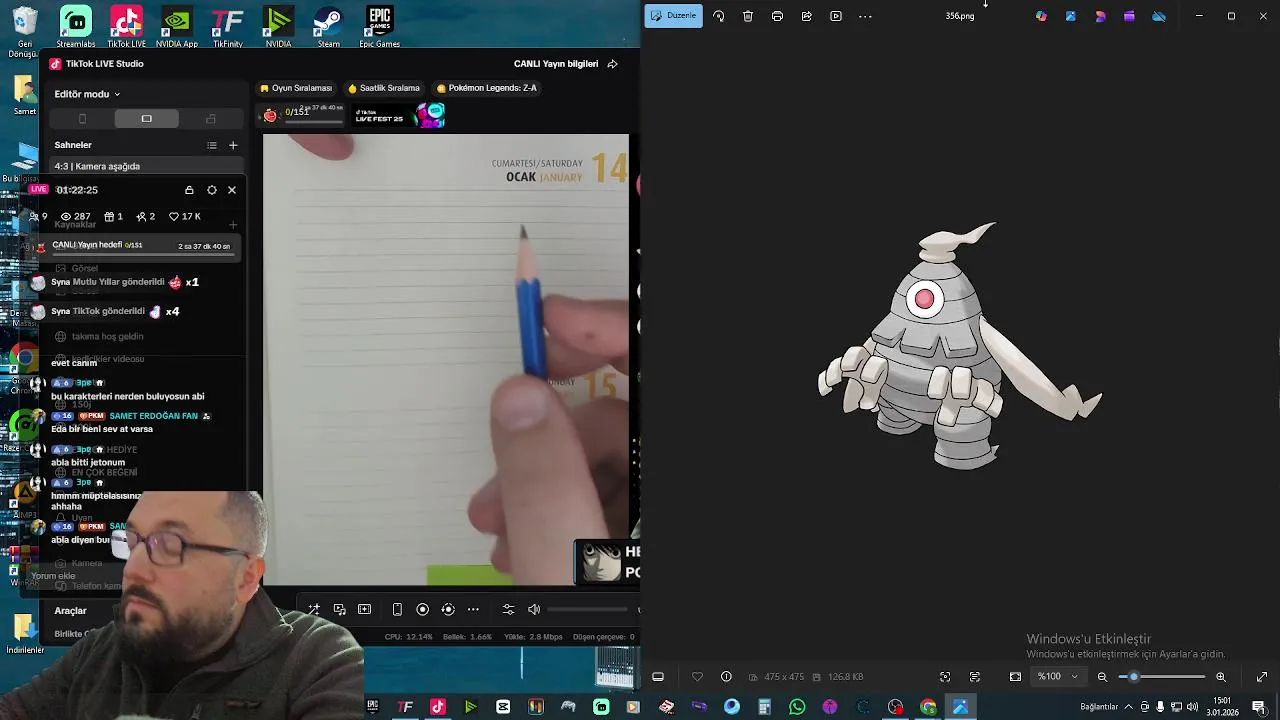This screenshot has height=720, width=1280.
Task: Show hidden tray icons chevron
Action: (1129, 707)
